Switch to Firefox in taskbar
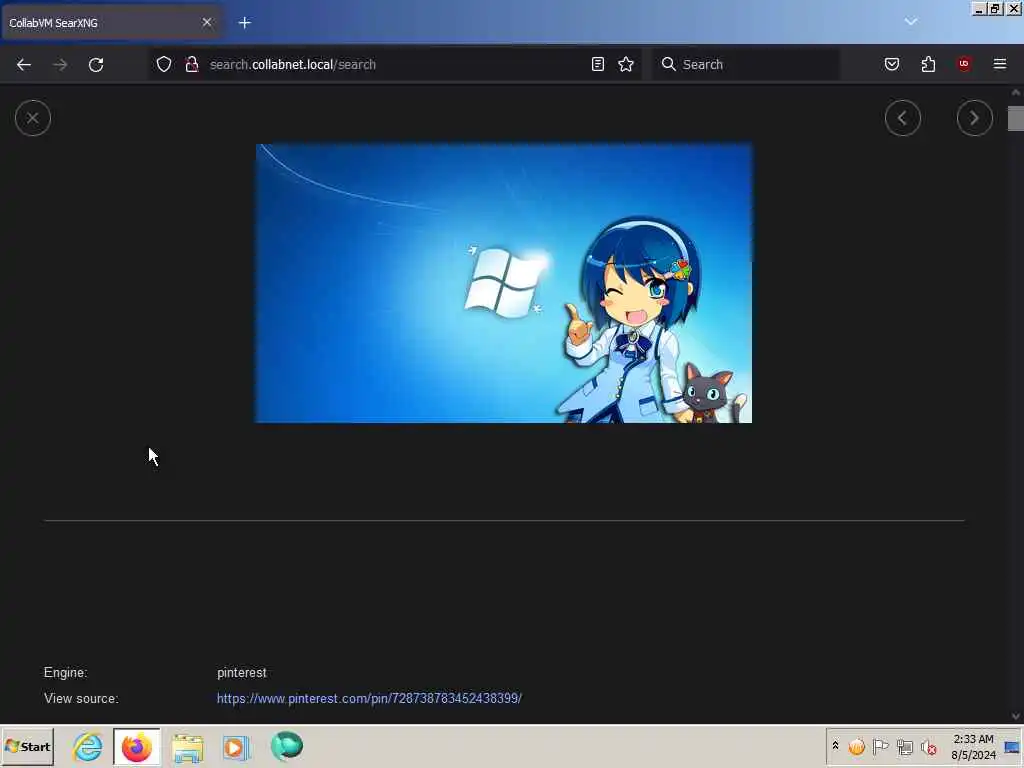 [136, 746]
